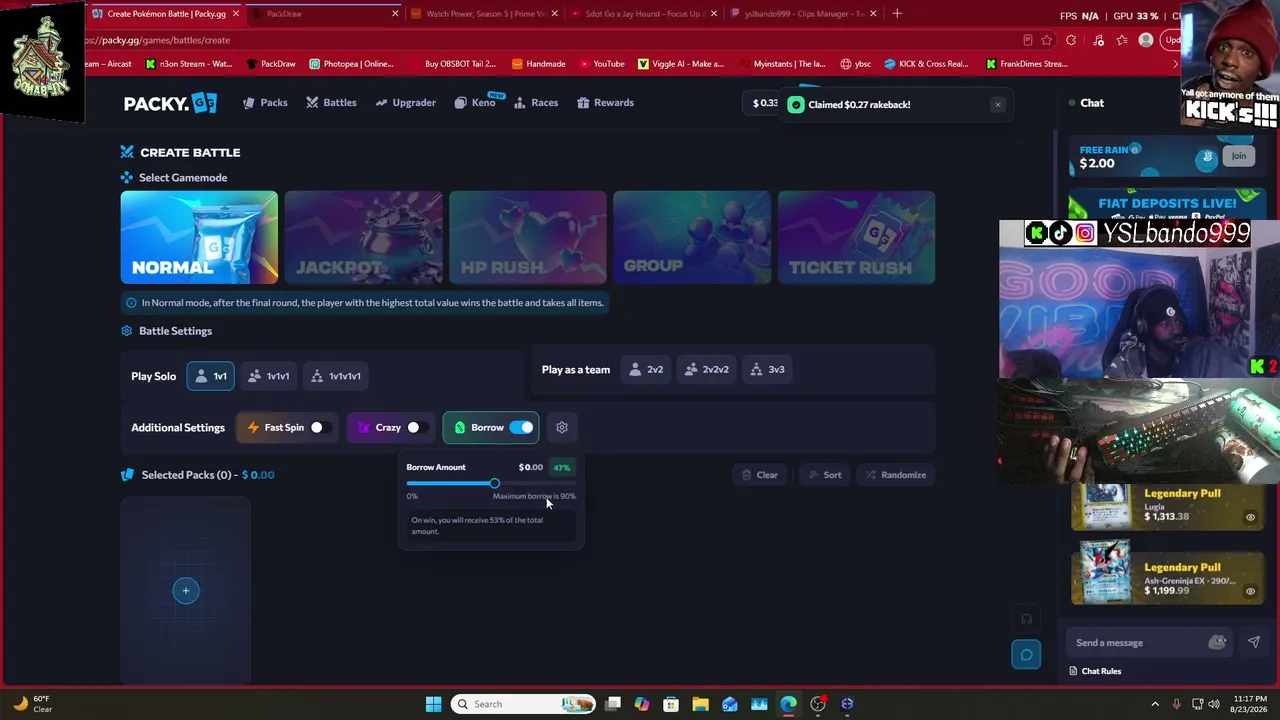Click the Packy.gg logo
Viewport: 1280px width, 720px height.
(x=170, y=103)
